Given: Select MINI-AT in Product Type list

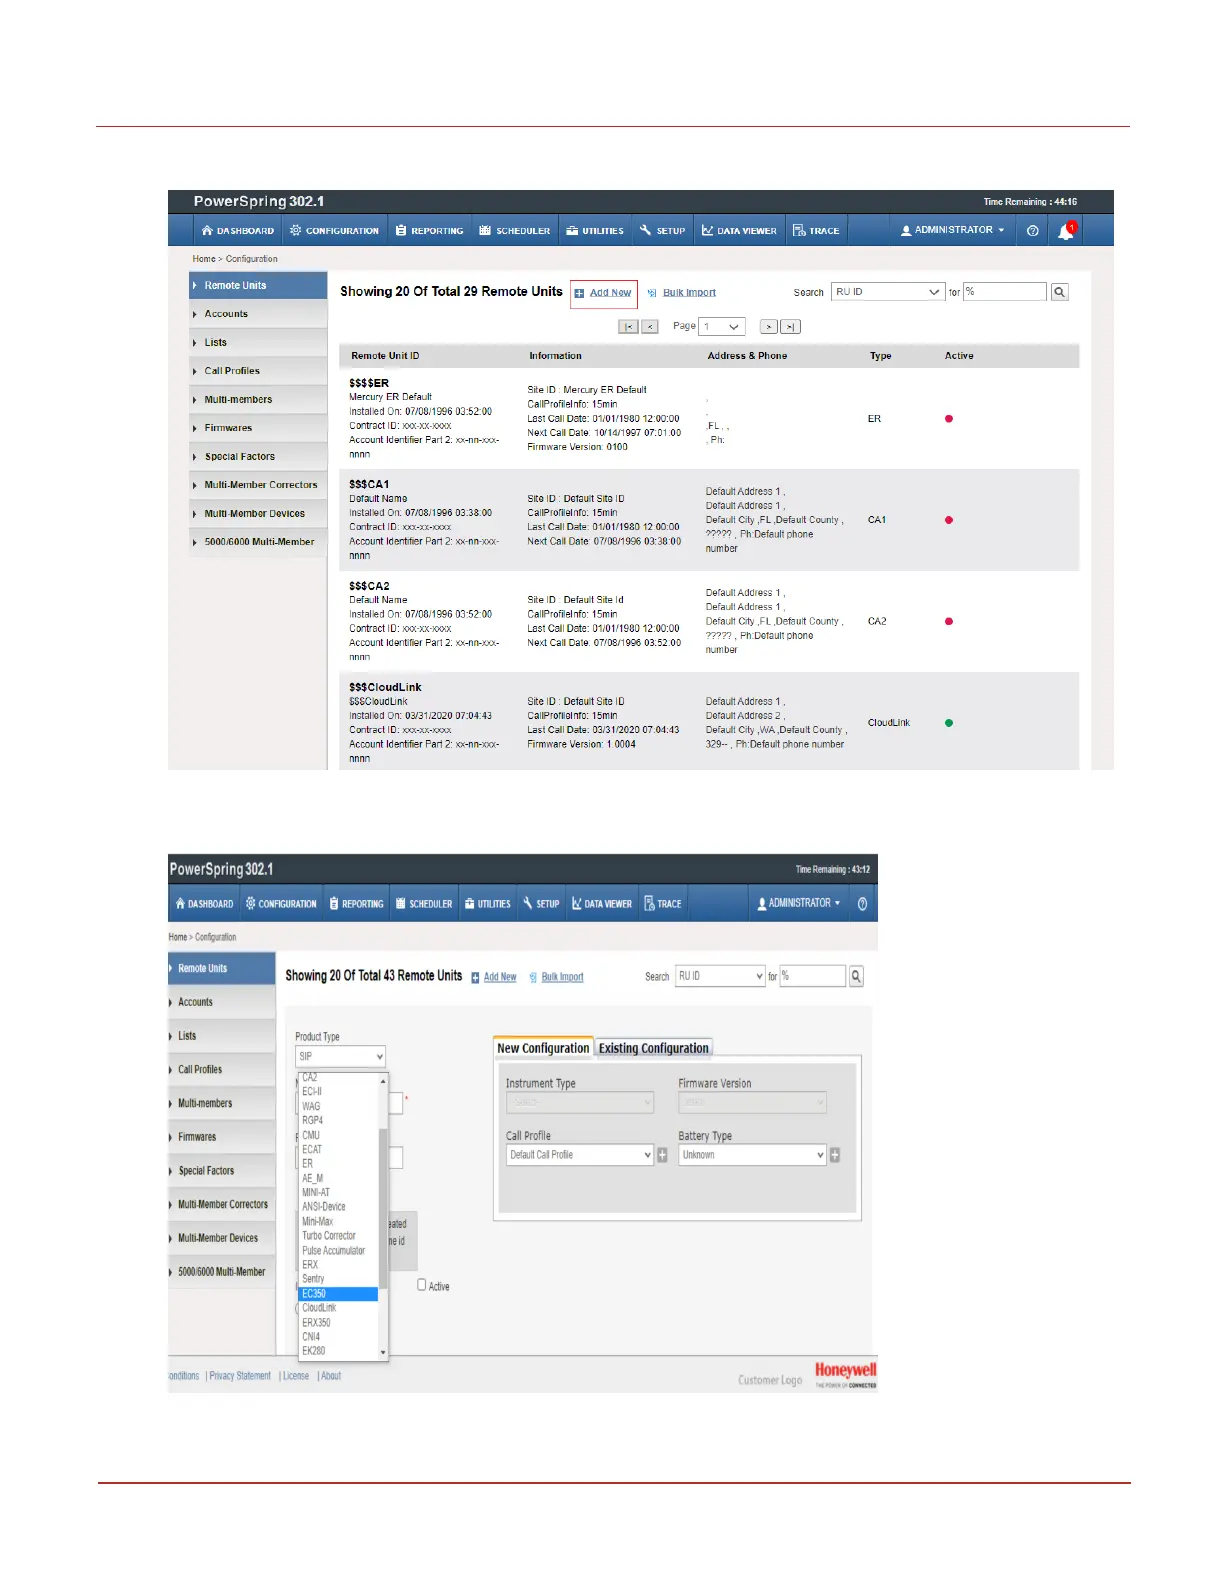Looking at the screenshot, I should [x=339, y=1193].
